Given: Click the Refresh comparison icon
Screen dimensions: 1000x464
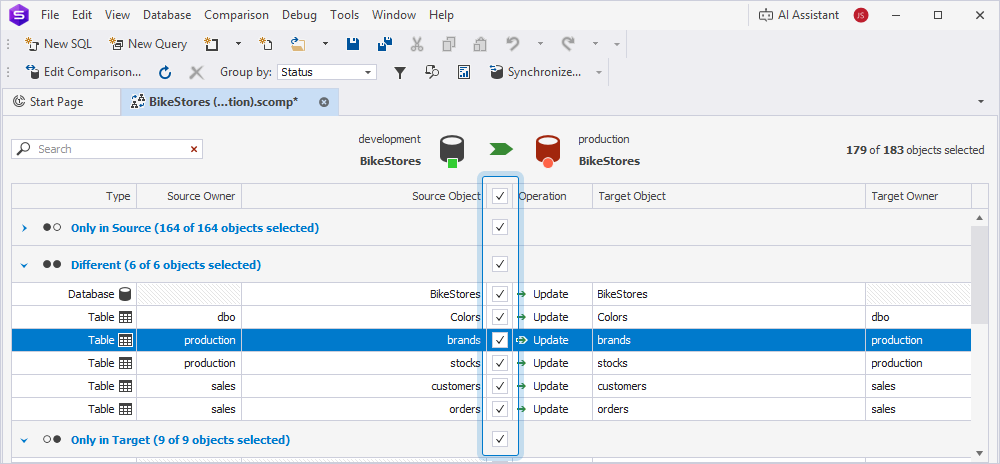Looking at the screenshot, I should pyautogui.click(x=165, y=72).
